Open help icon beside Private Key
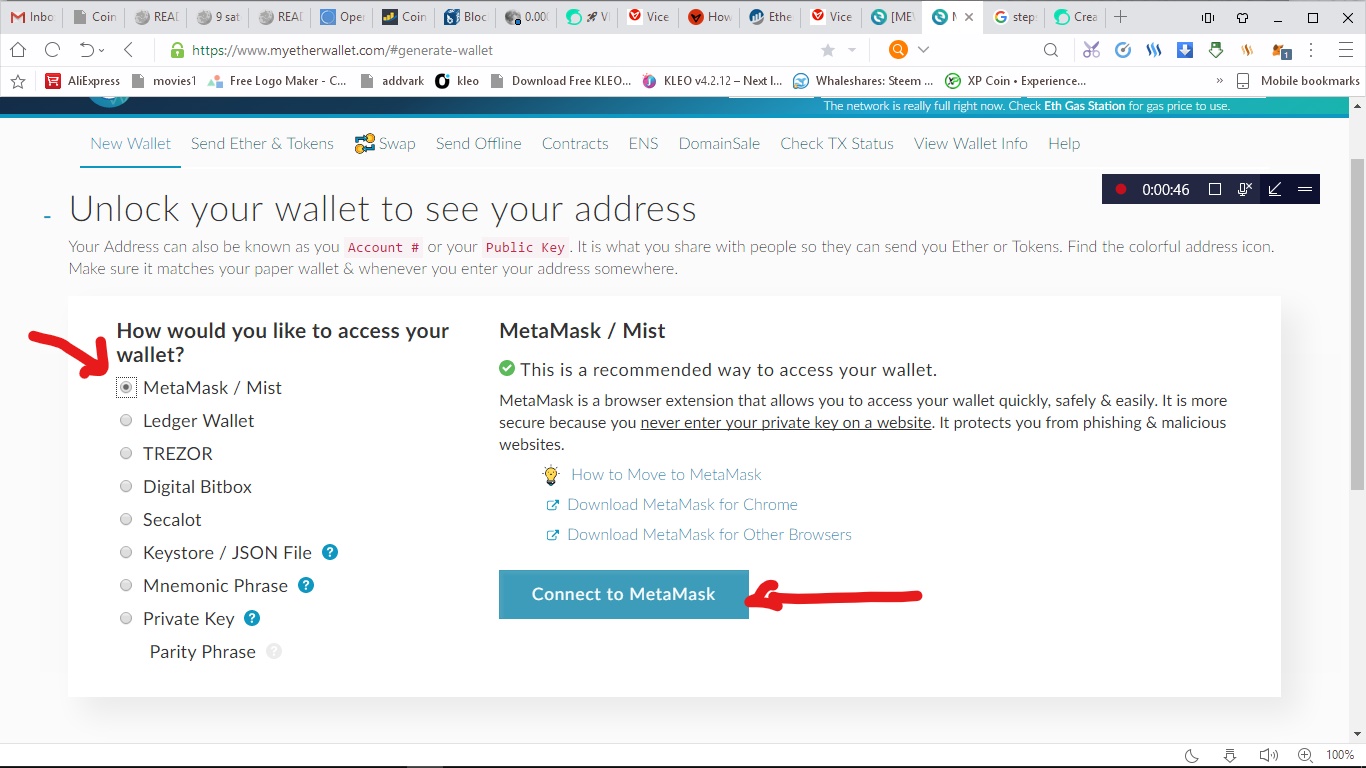 (252, 618)
